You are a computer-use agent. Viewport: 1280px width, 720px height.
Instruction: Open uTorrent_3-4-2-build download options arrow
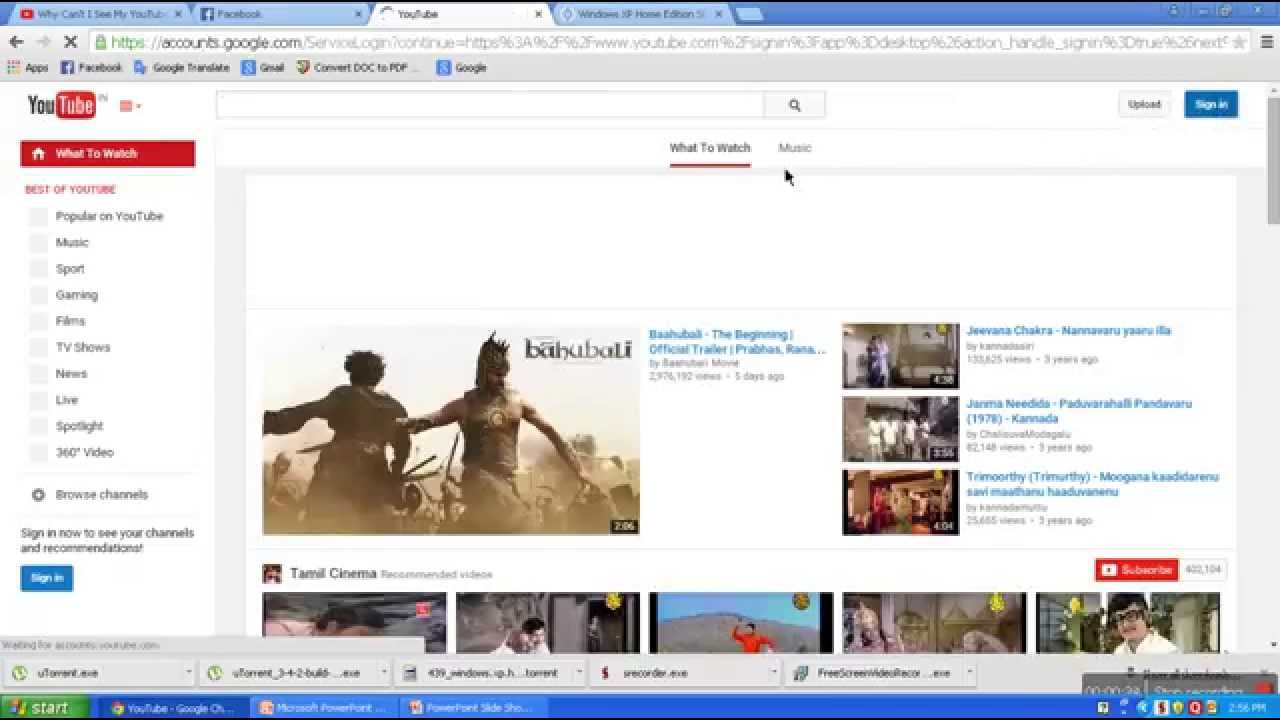tap(384, 673)
